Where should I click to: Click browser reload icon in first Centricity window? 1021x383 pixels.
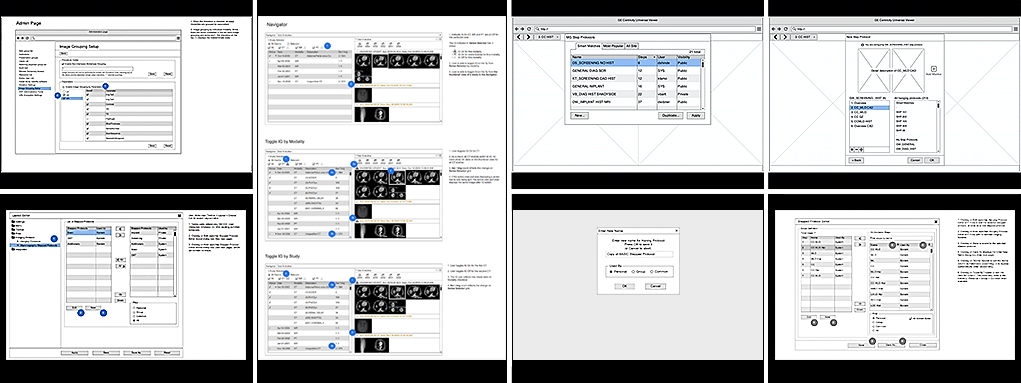[x=529, y=29]
